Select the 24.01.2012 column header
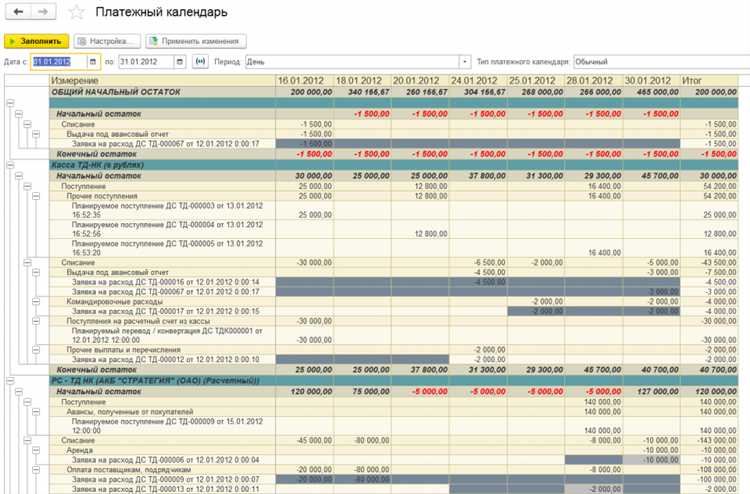Screen dimensions: 750x494 pyautogui.click(x=476, y=80)
